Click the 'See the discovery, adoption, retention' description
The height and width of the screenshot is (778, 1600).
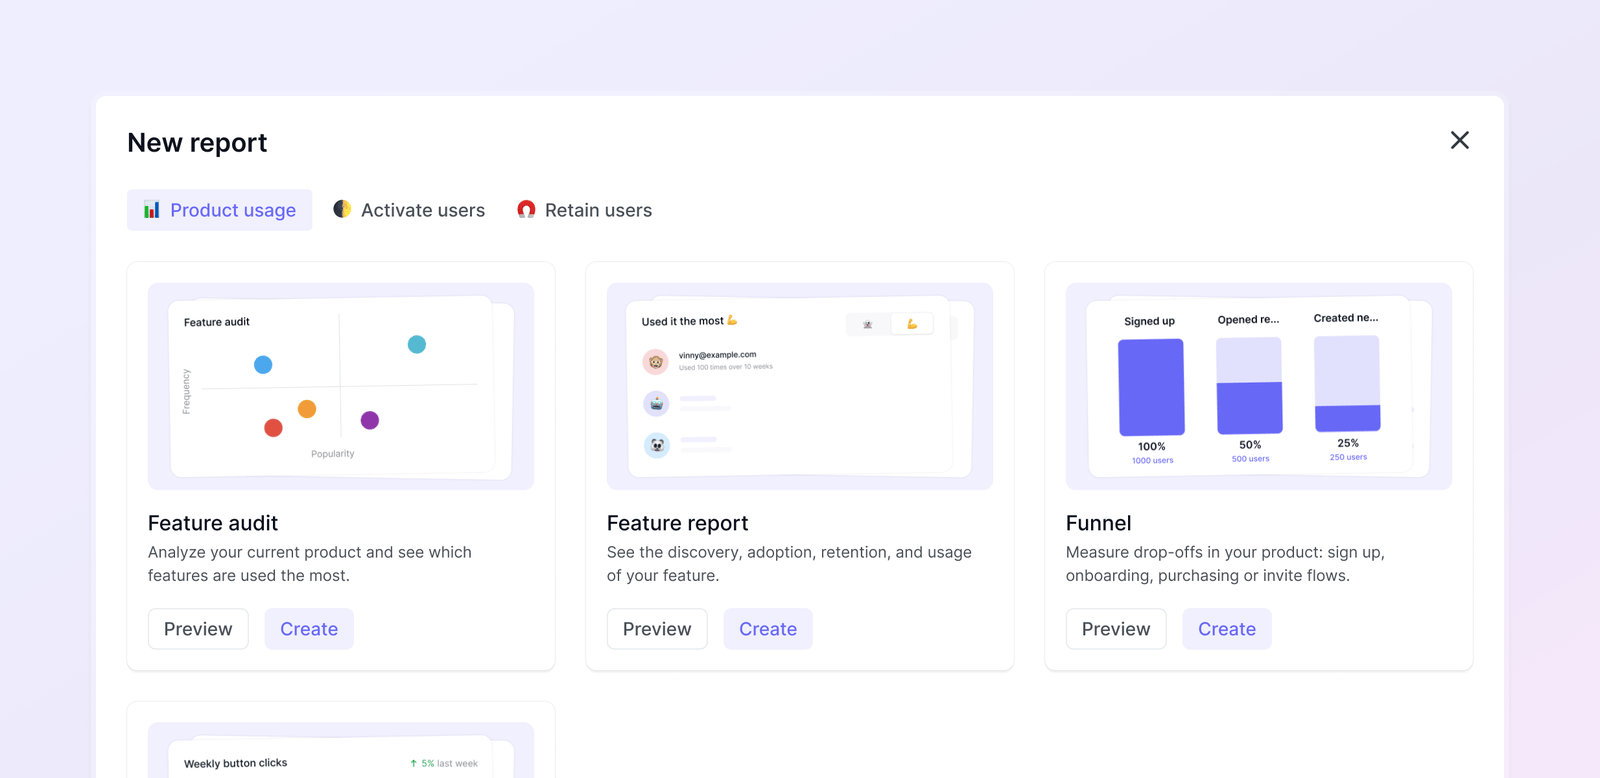[789, 564]
